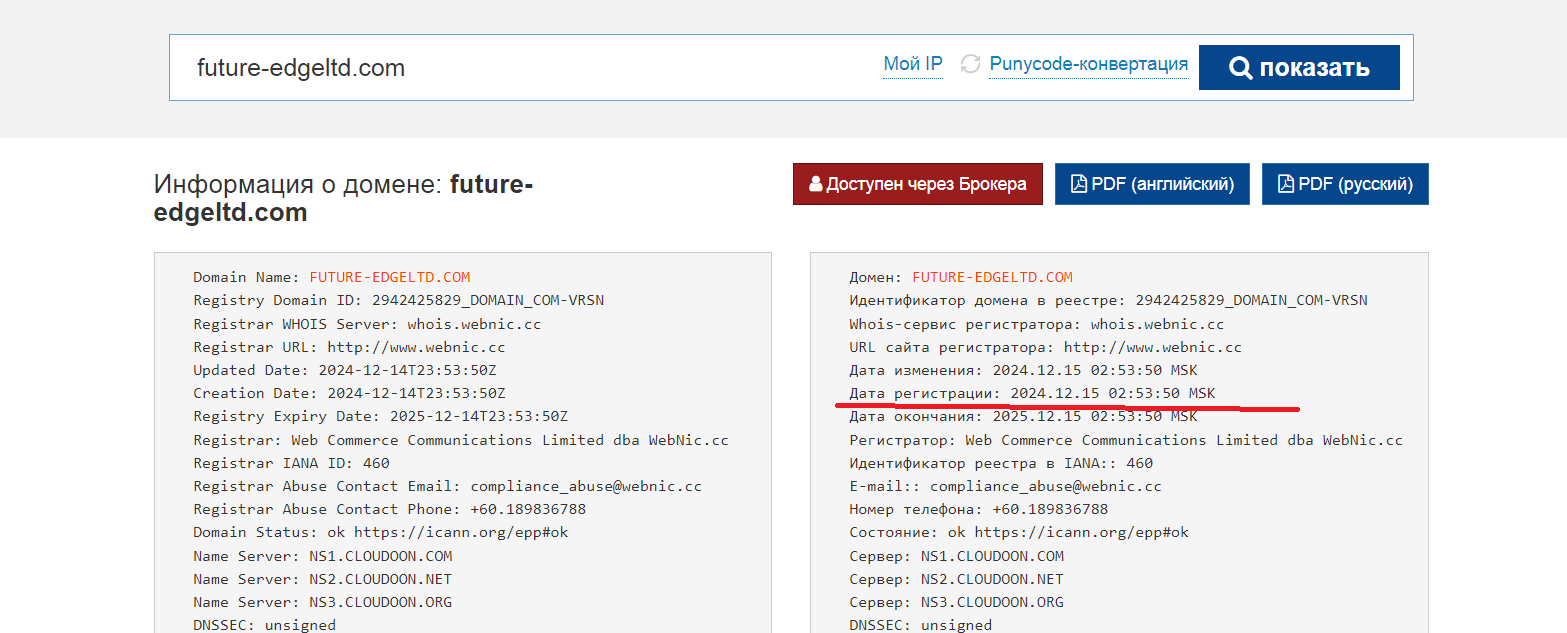The image size is (1567, 633).
Task: Download the PDF (русский) report
Action: 1345,184
